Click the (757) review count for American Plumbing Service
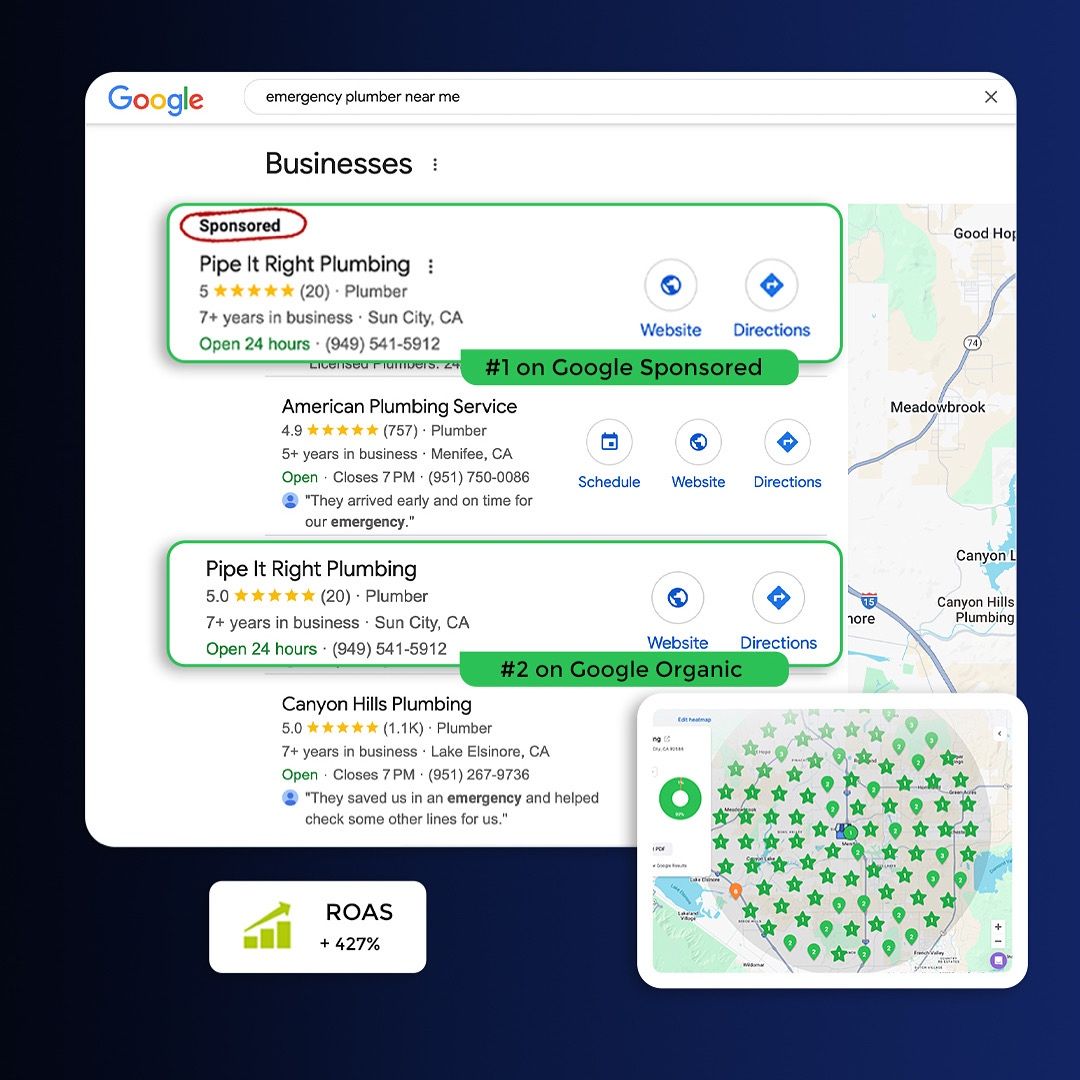The width and height of the screenshot is (1080, 1080). (x=400, y=430)
